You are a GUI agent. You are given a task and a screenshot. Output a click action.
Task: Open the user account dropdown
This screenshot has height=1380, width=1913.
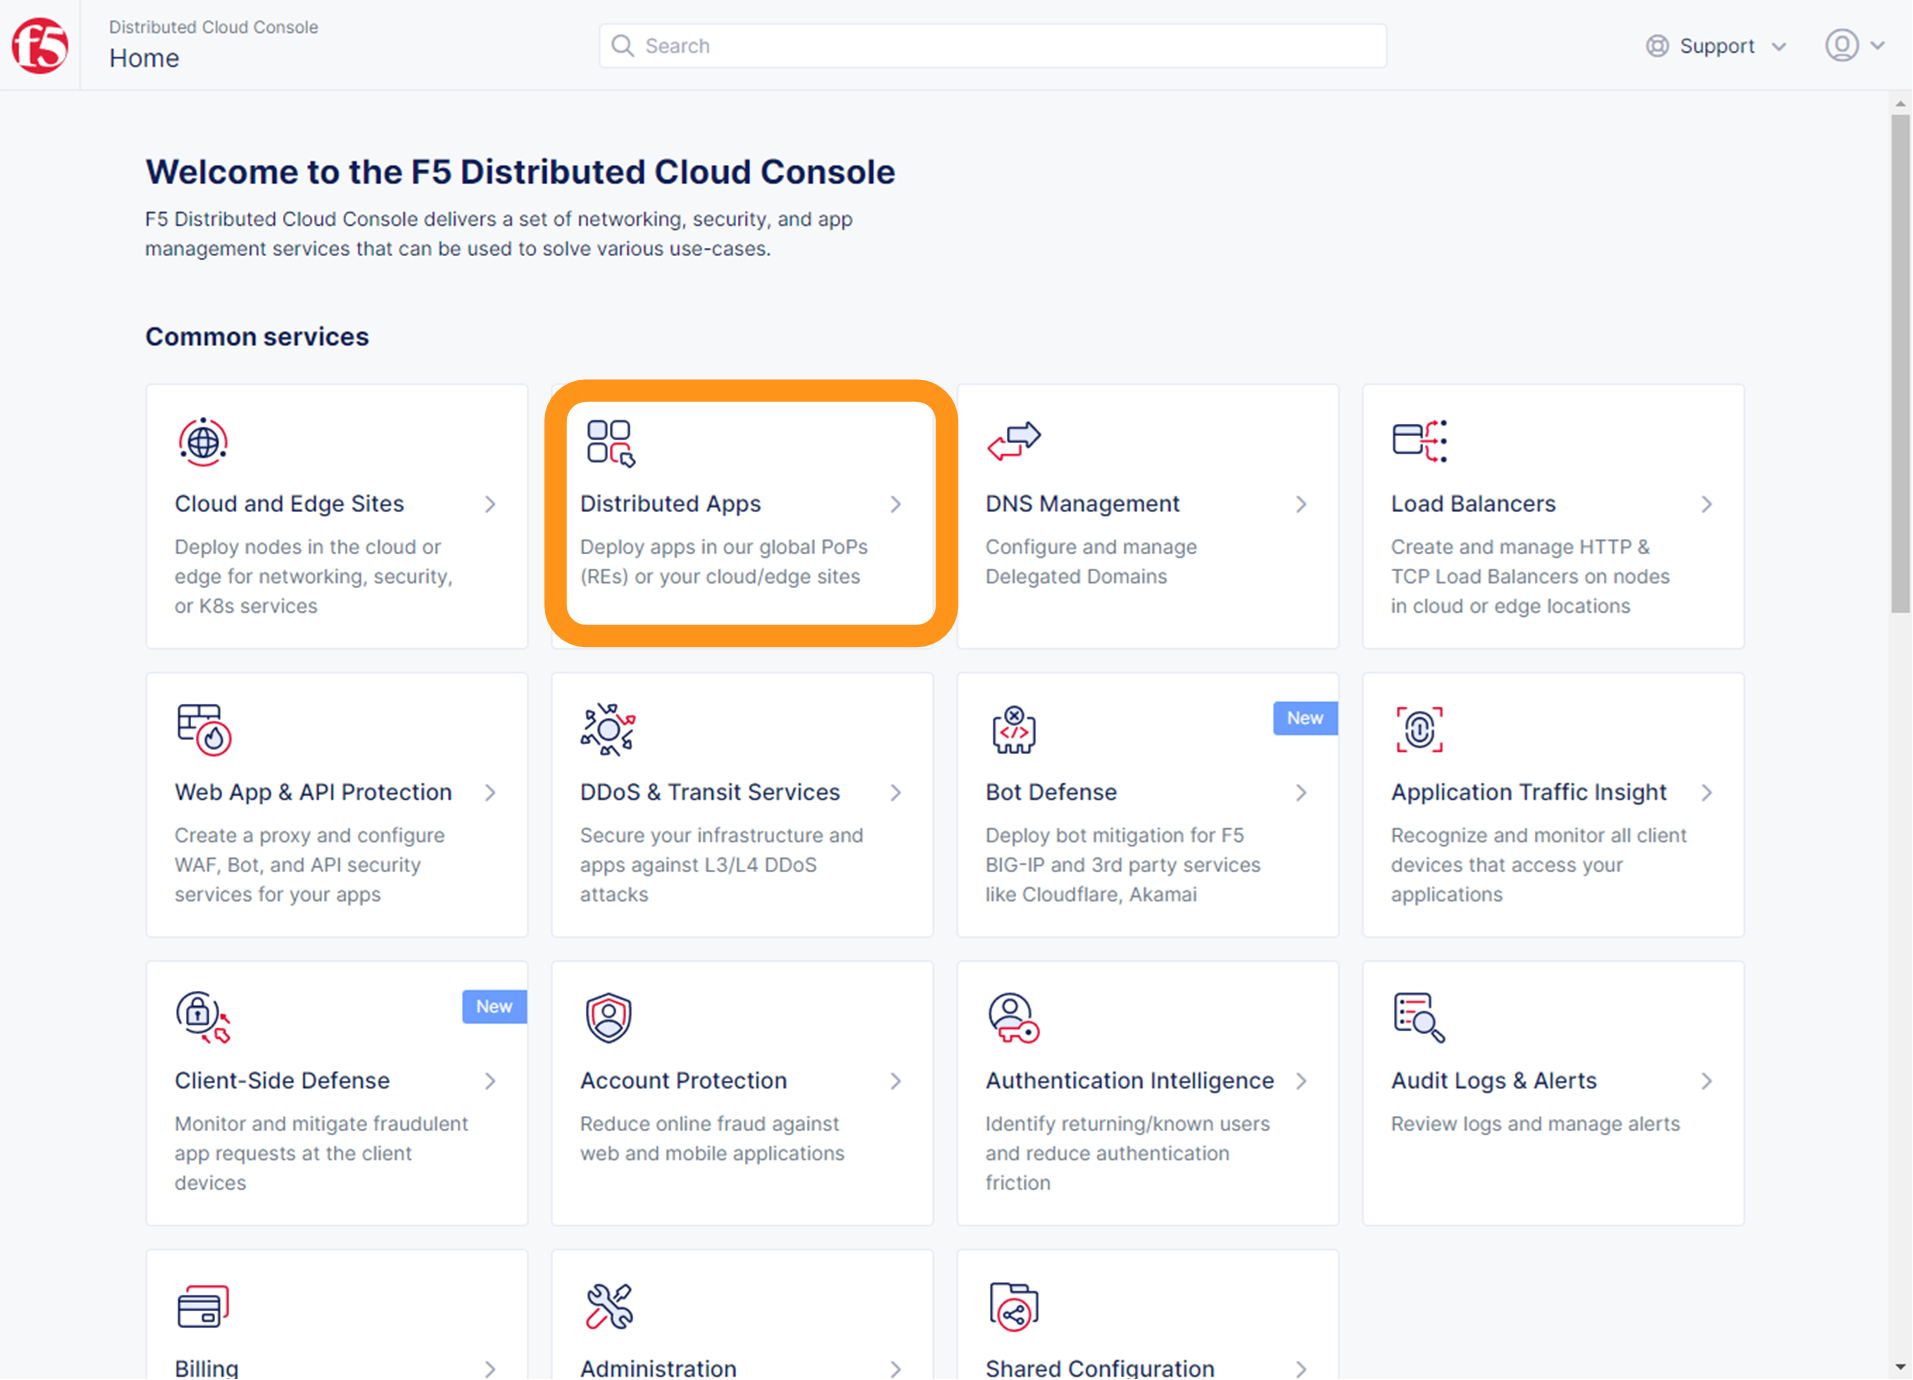[x=1855, y=45]
